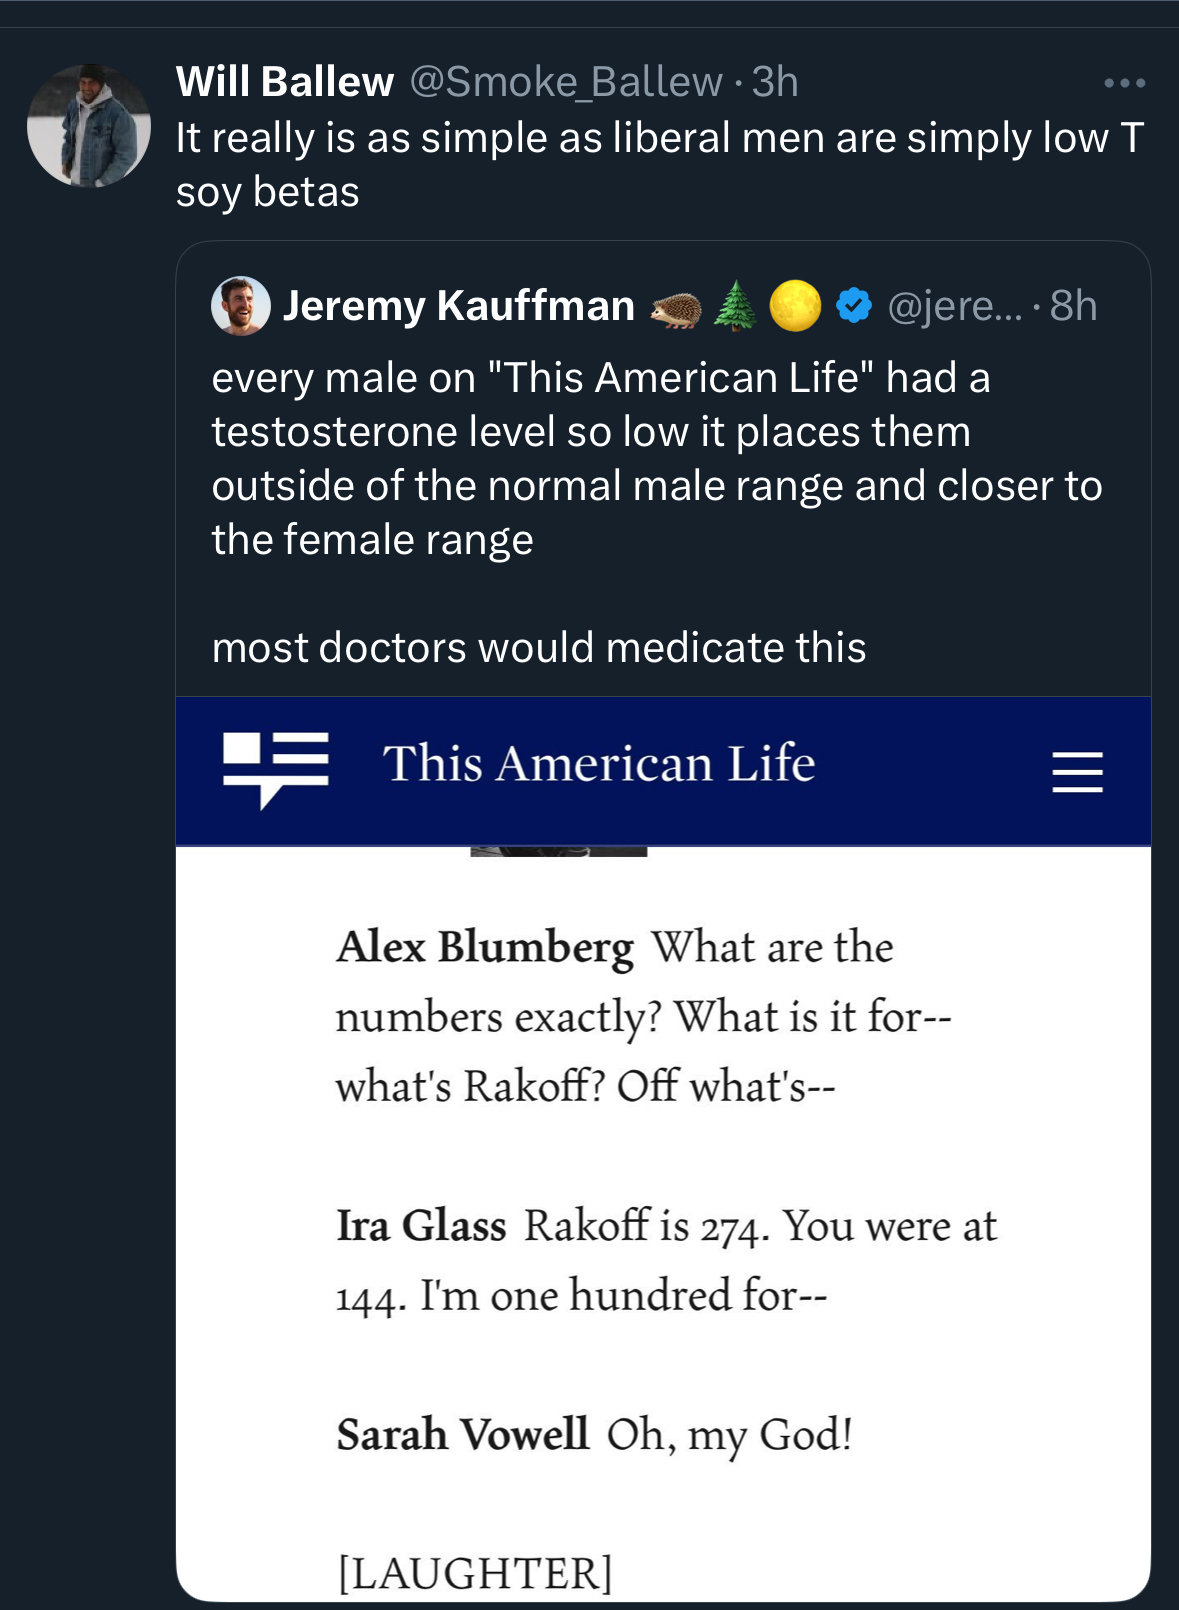Open Will Ballew's profile picture
This screenshot has height=1610, width=1179.
[89, 126]
